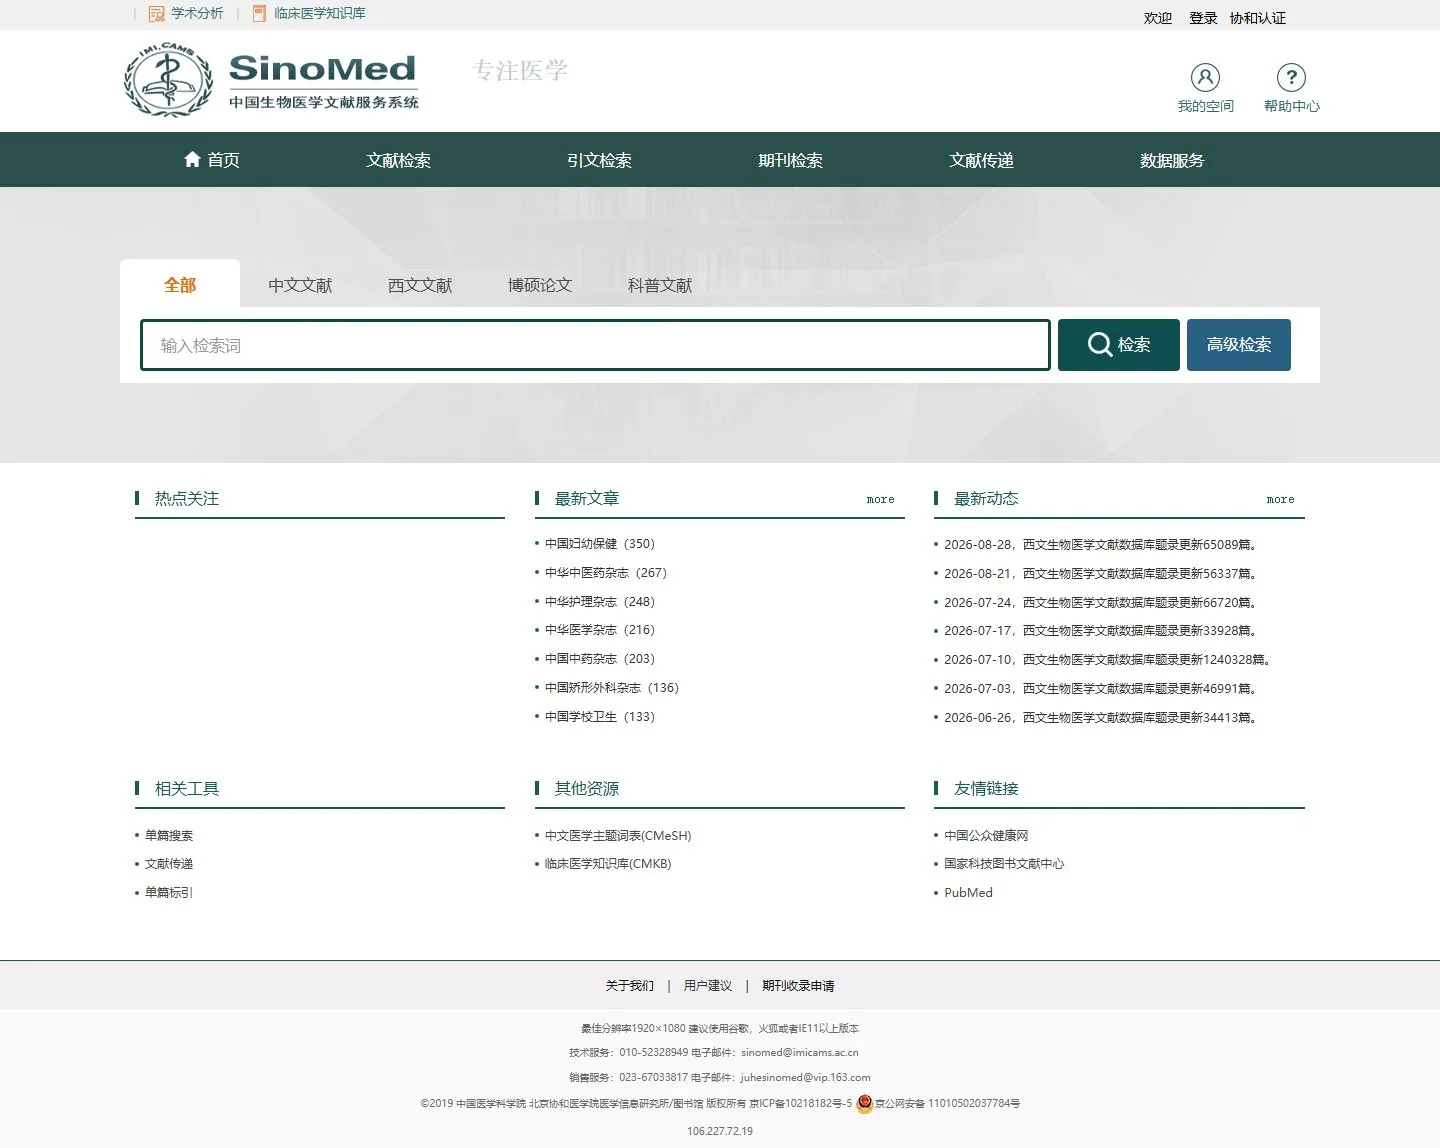Open more link for 最新动态

(x=1280, y=499)
